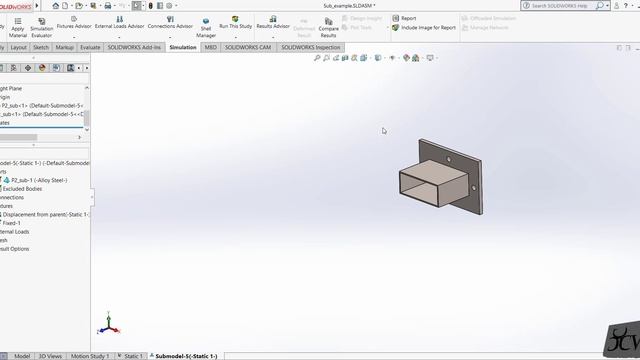
Task: Click Apply Scene icon
Action: point(416,58)
